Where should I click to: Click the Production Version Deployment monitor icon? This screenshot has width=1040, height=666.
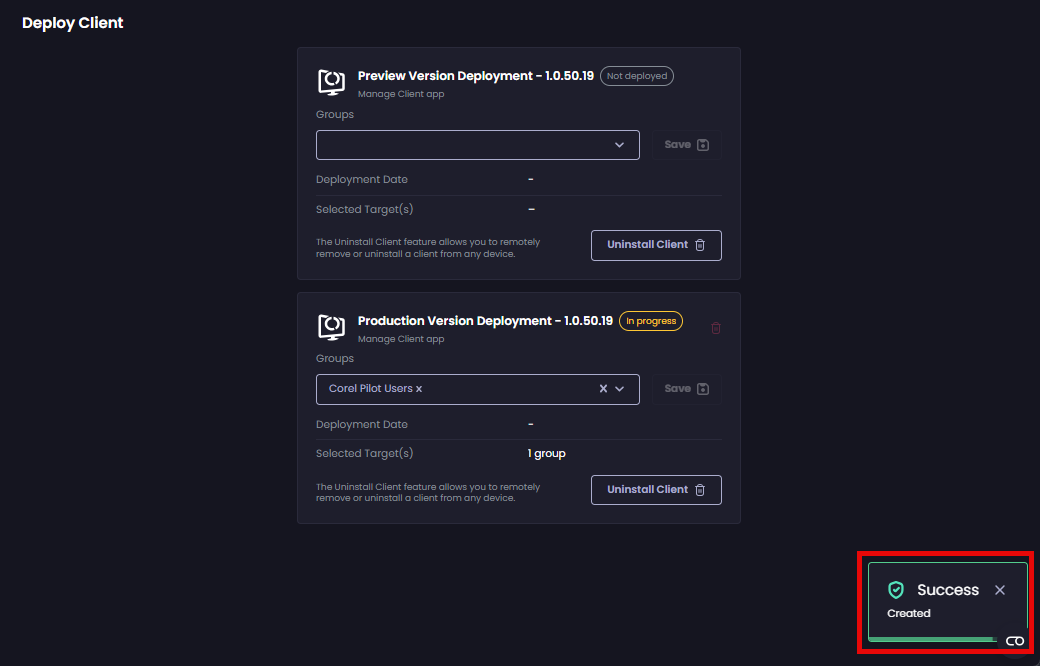pyautogui.click(x=330, y=327)
